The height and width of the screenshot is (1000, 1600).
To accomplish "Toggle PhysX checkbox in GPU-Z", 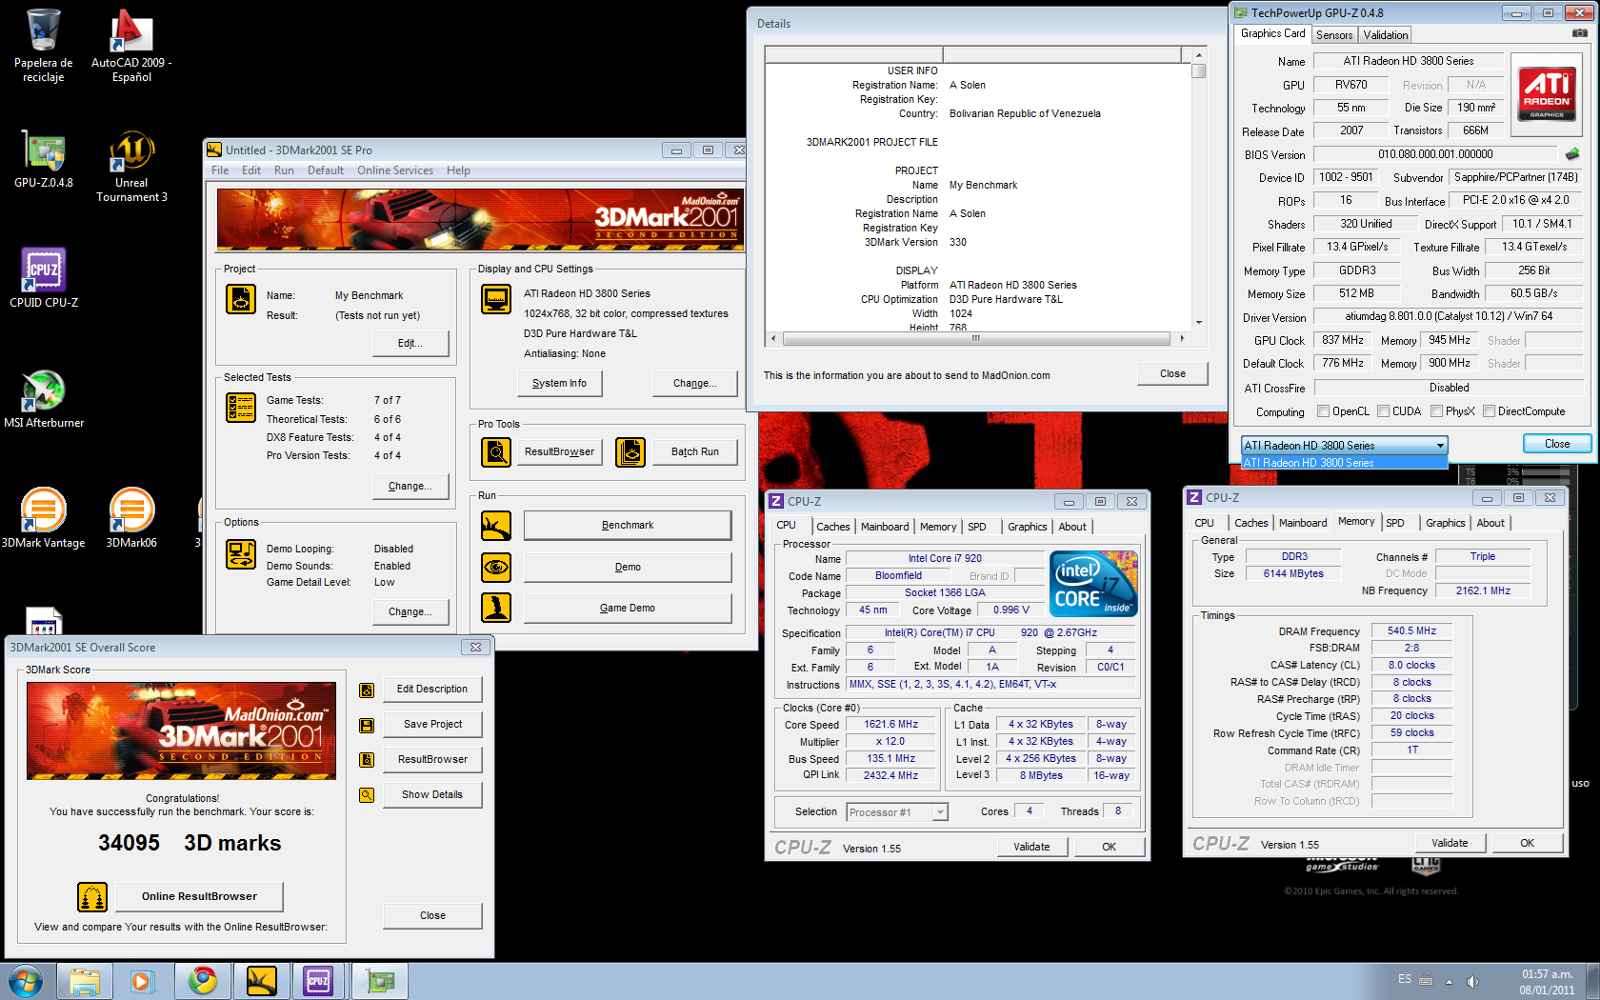I will point(1437,411).
